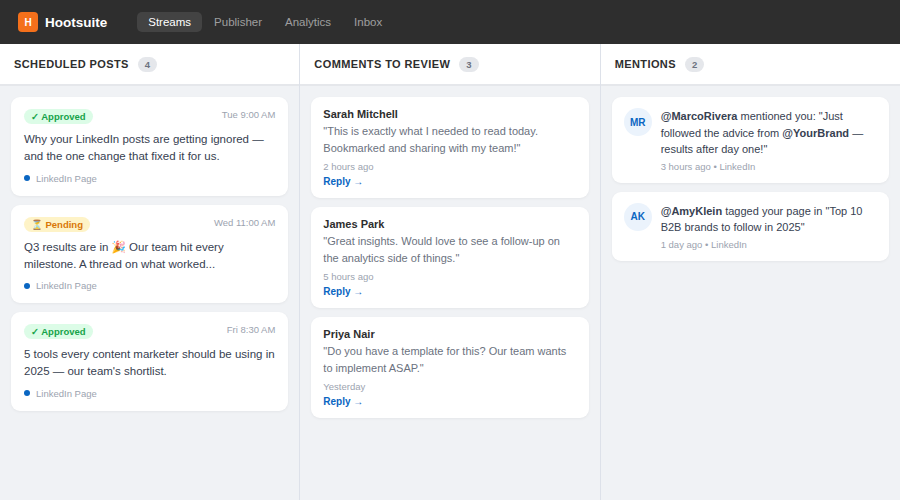This screenshot has width=900, height=500.
Task: Open the '5 tools every content marketer' post
Action: (x=149, y=362)
